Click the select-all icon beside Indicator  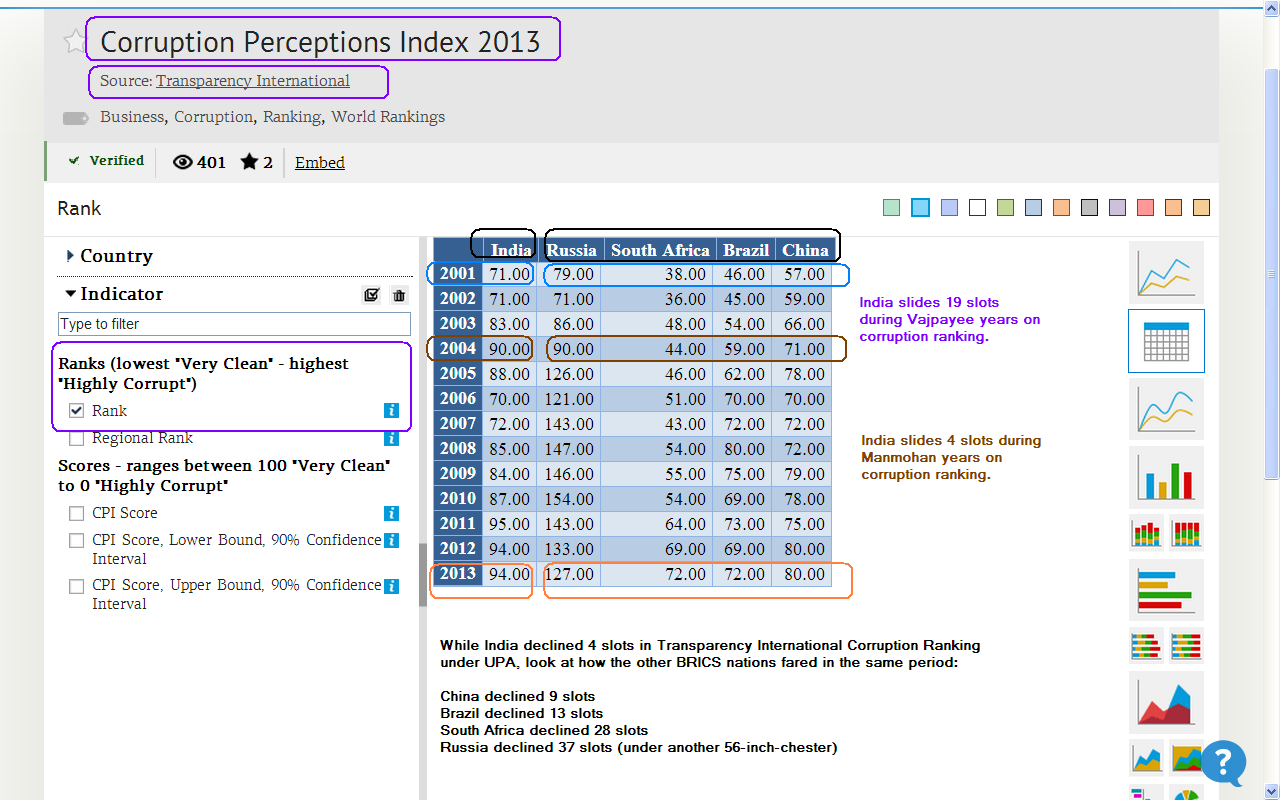pyautogui.click(x=372, y=295)
